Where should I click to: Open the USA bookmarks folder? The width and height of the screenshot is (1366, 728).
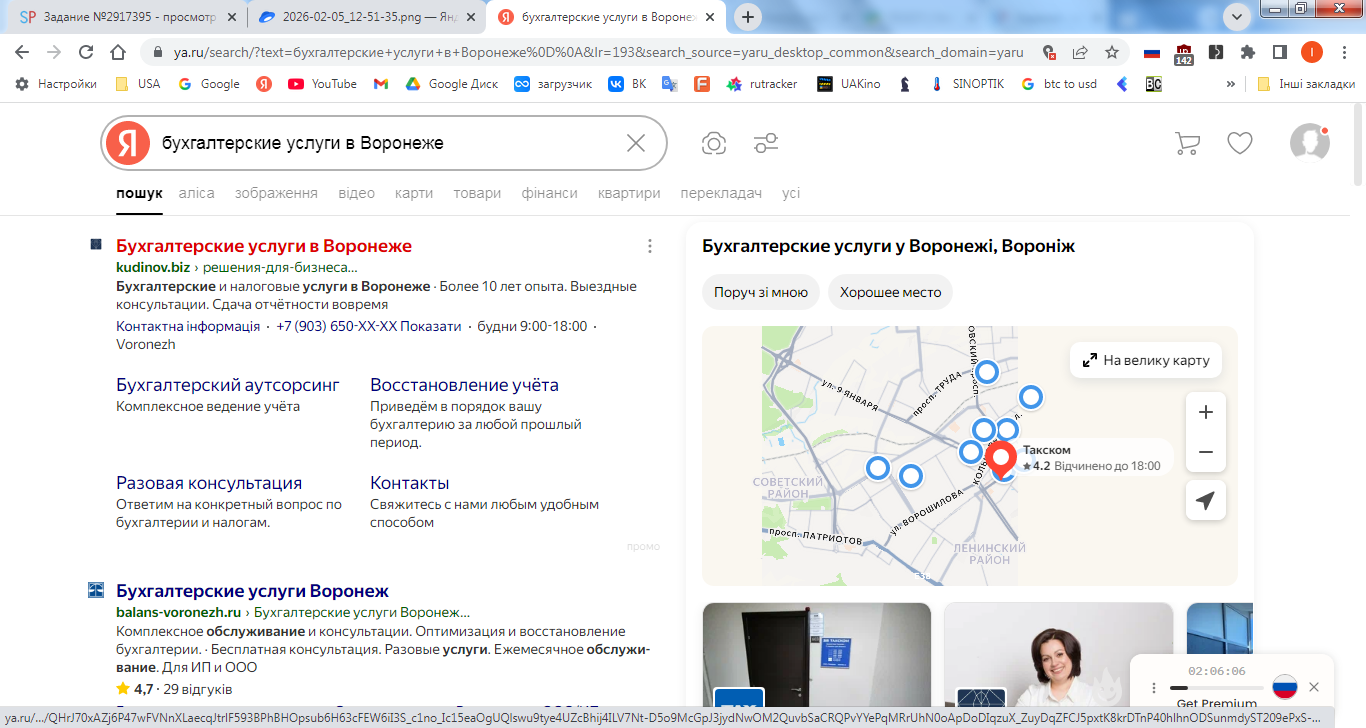[137, 84]
